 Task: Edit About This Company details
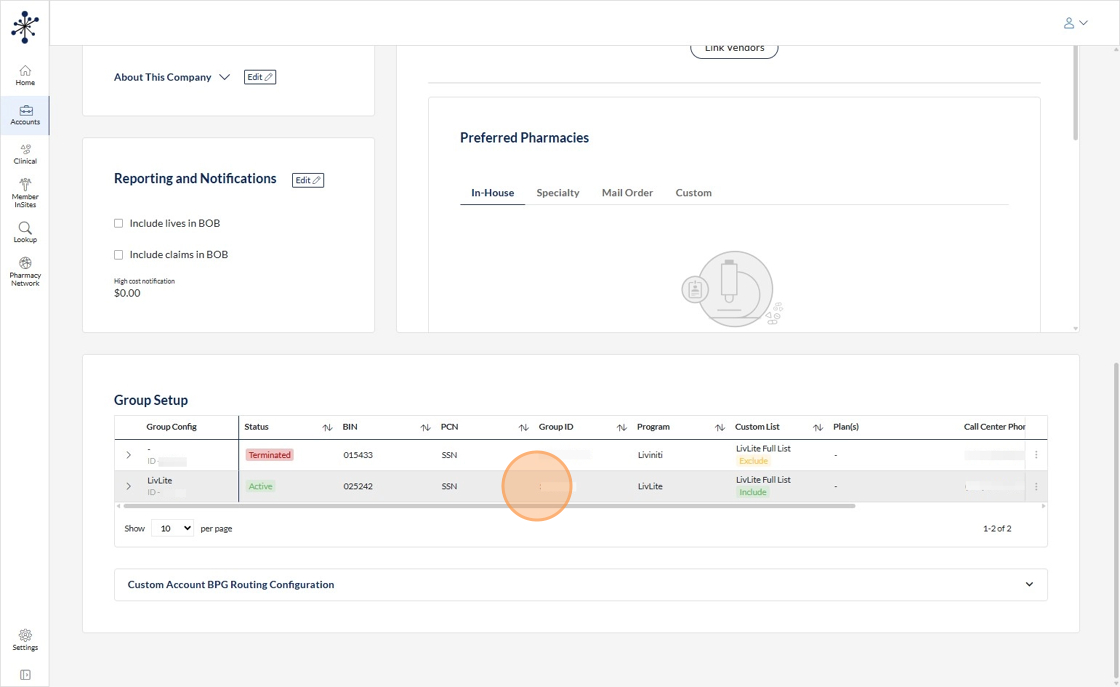coord(260,77)
